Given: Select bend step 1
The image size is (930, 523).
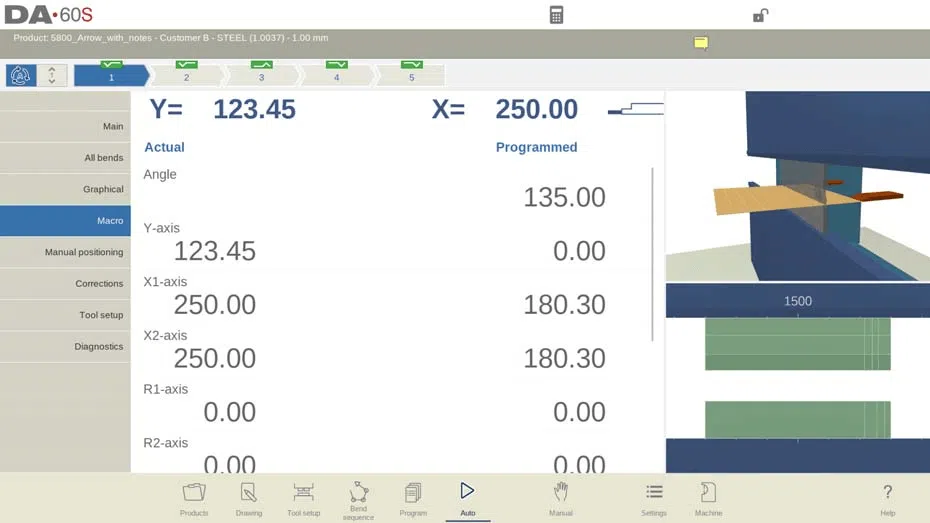Looking at the screenshot, I should point(111,75).
